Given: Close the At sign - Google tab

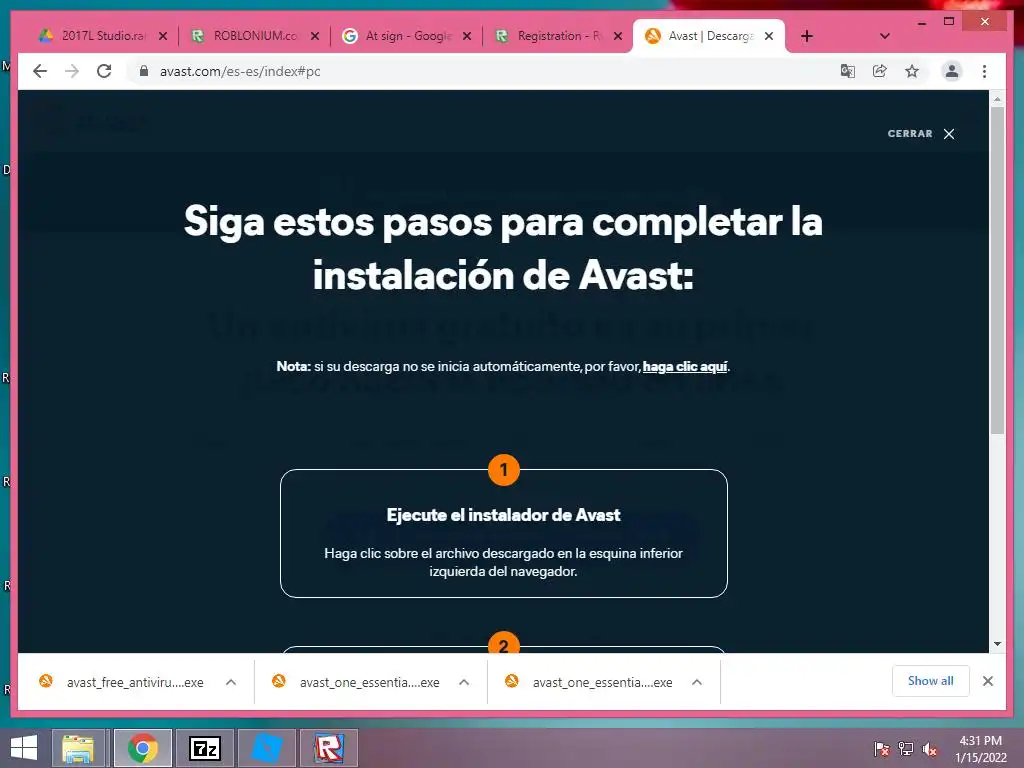Looking at the screenshot, I should coord(467,36).
